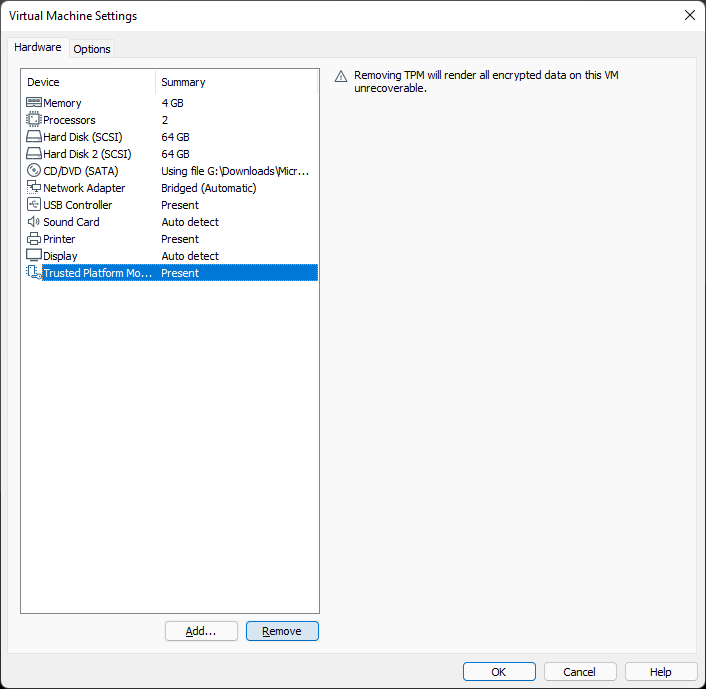Viewport: 706px width, 689px height.
Task: Switch to the Hardware tab
Action: pyautogui.click(x=38, y=47)
